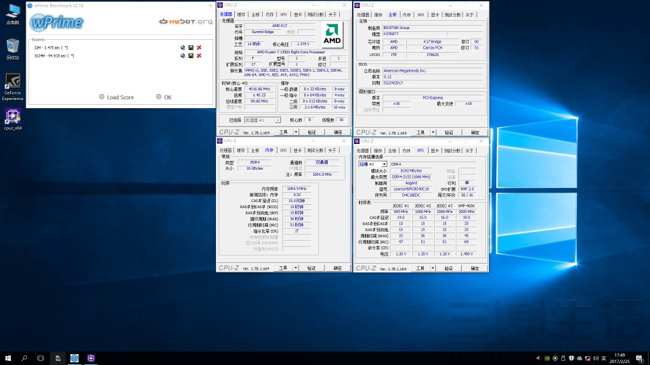Click 确定 button in CPU-Z mainboard window

[475, 132]
